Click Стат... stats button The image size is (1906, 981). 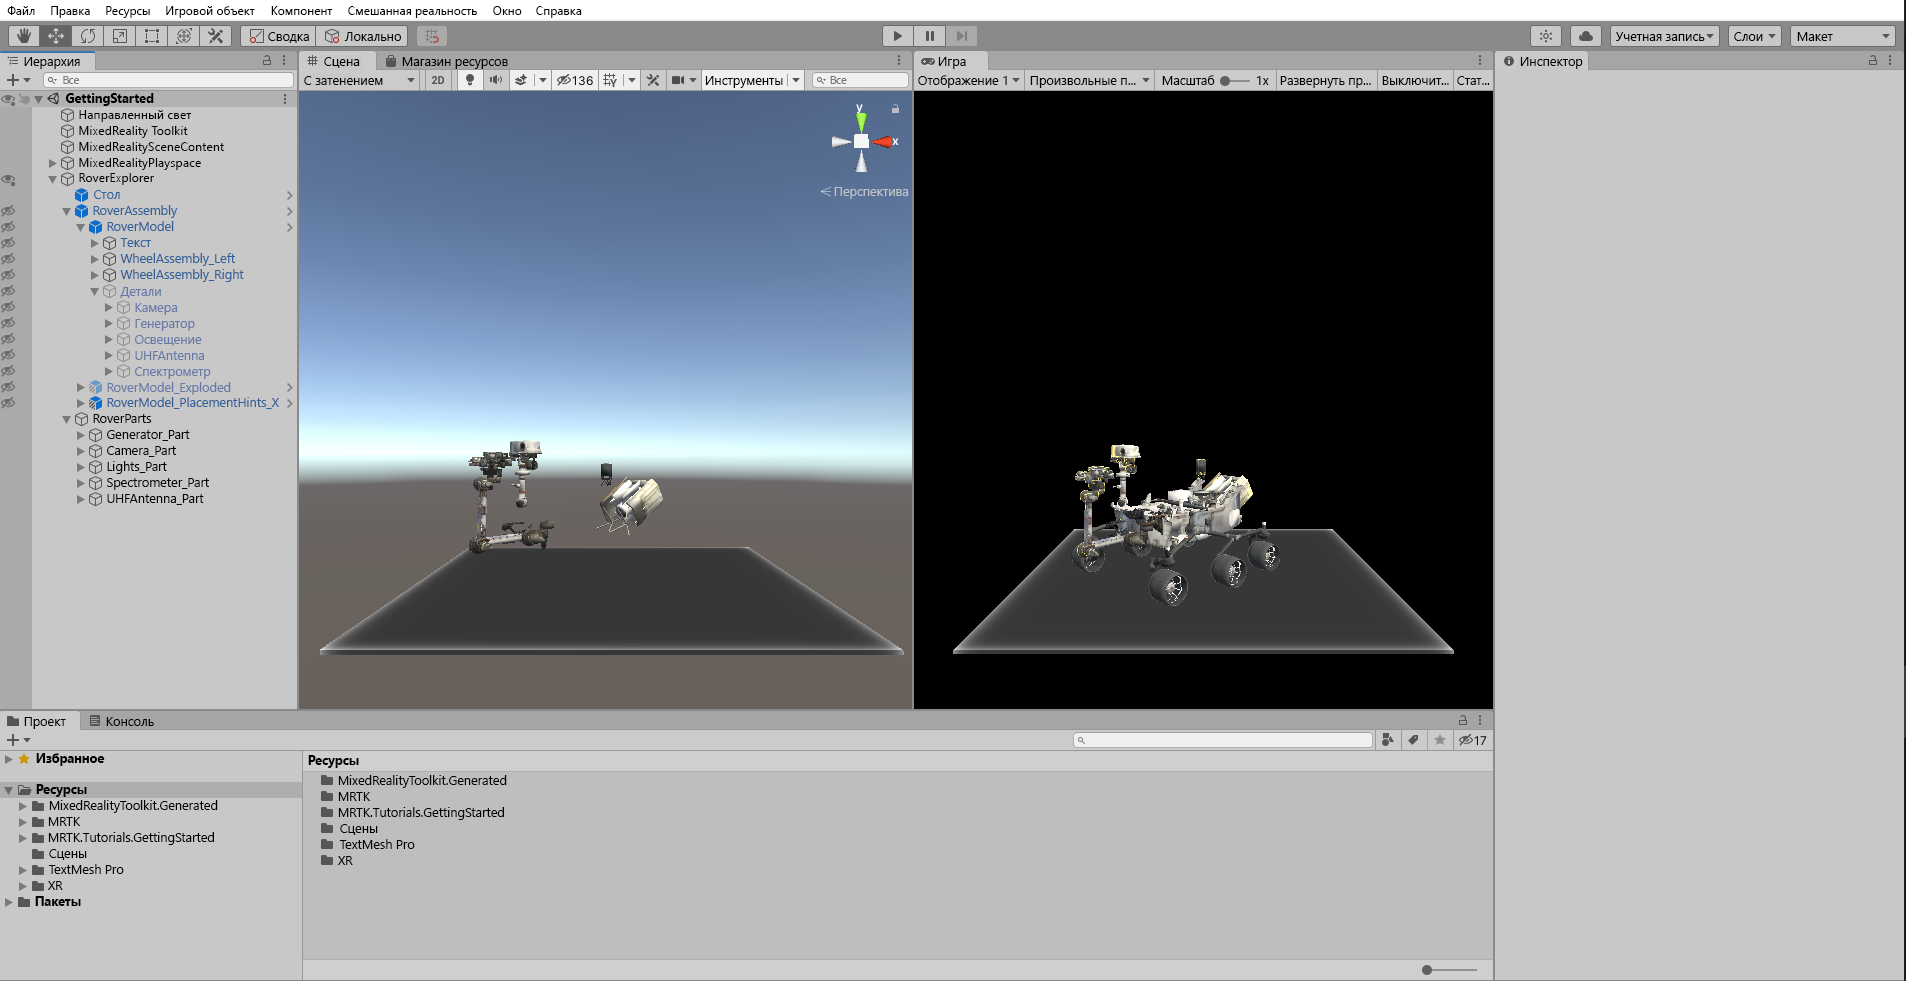click(1473, 80)
